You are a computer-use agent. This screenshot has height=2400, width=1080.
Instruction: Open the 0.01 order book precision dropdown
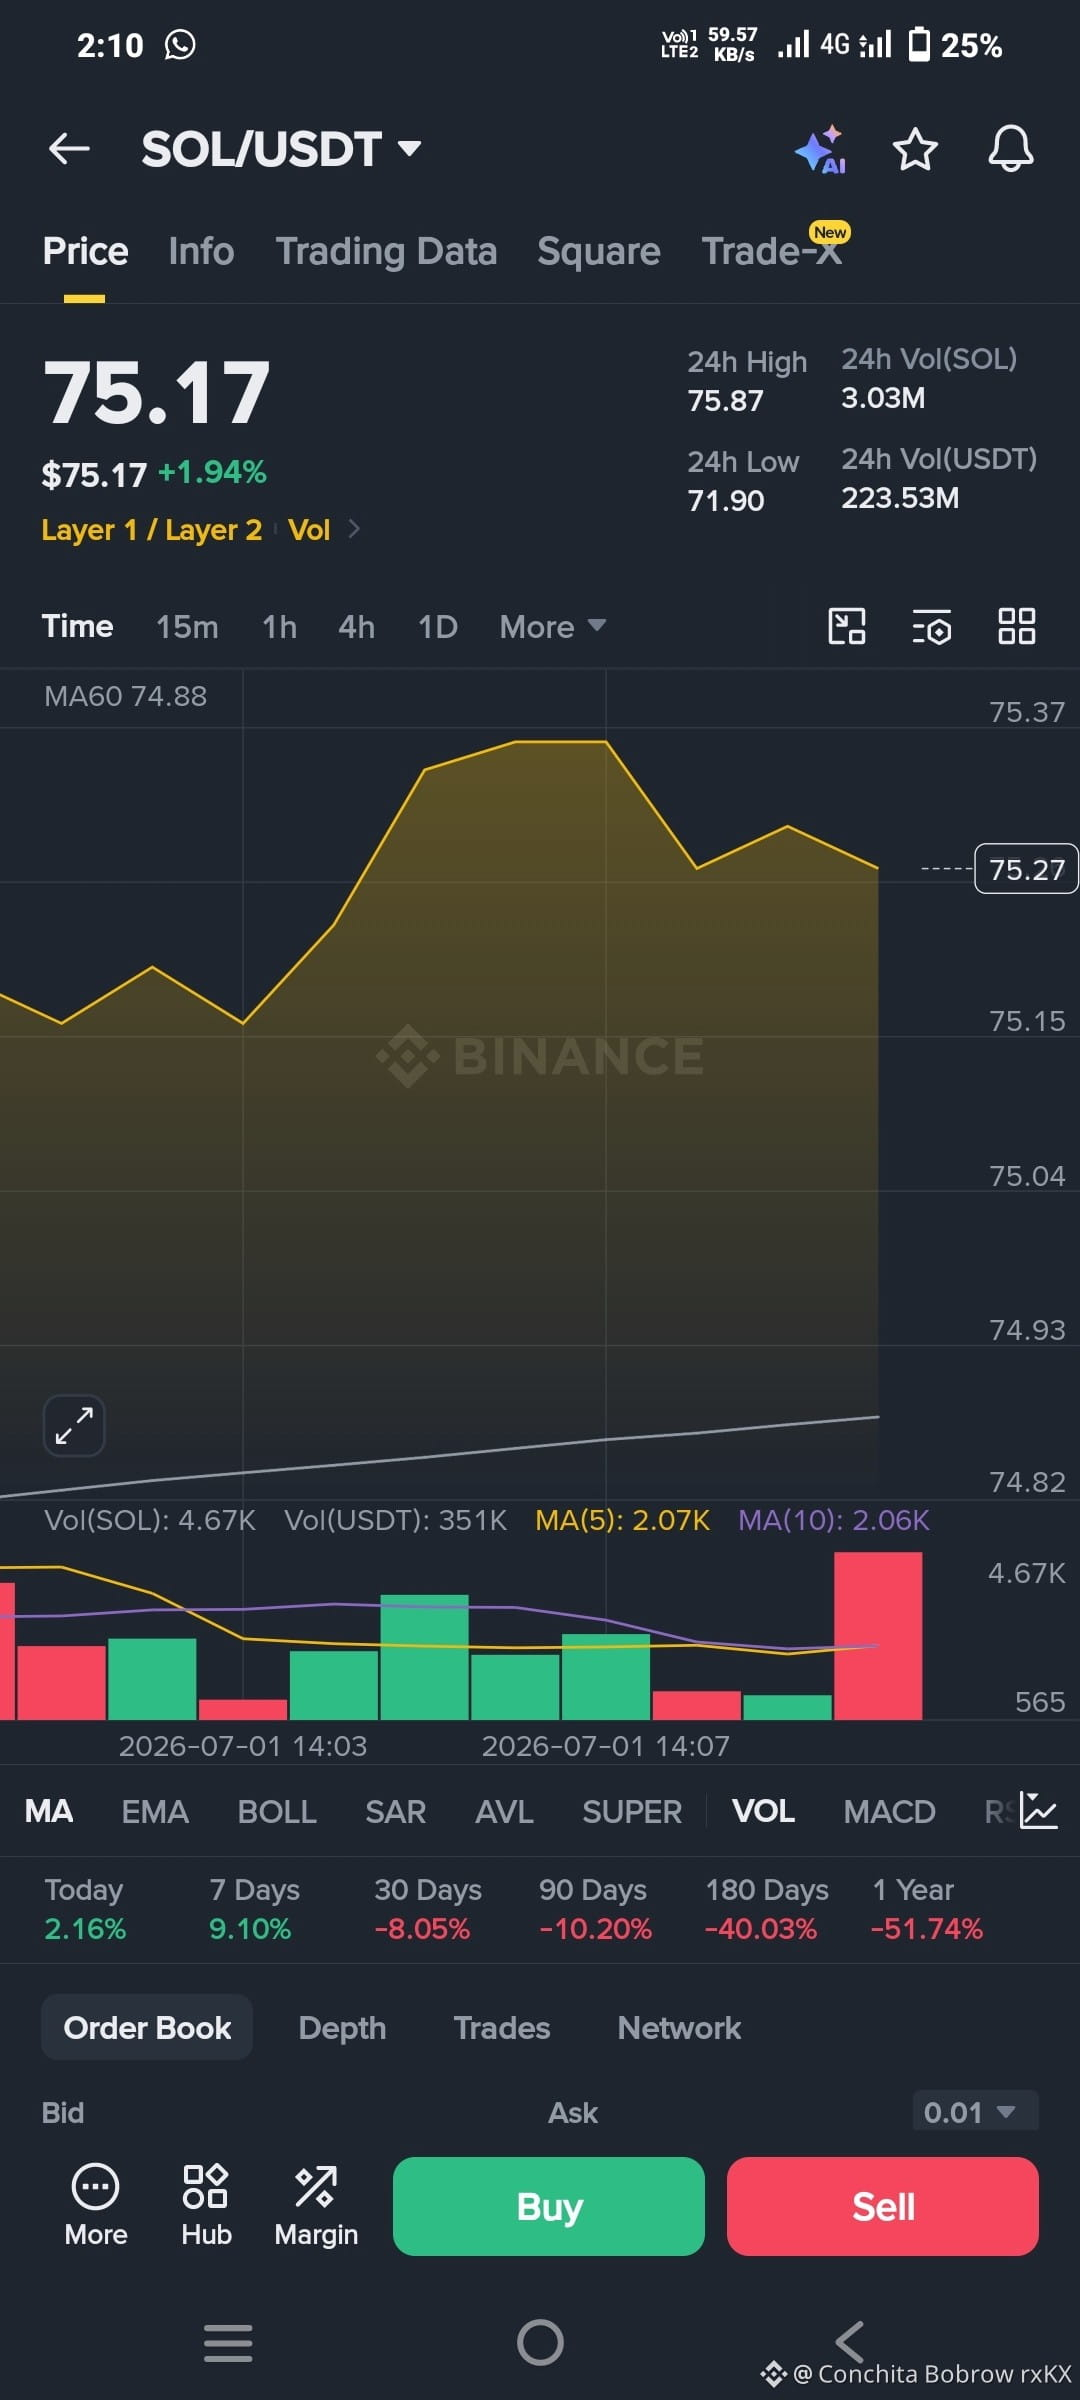tap(975, 2112)
